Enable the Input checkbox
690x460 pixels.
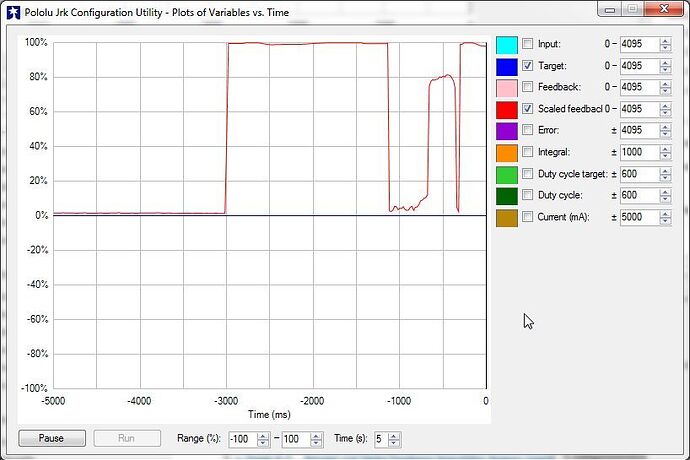(x=527, y=44)
